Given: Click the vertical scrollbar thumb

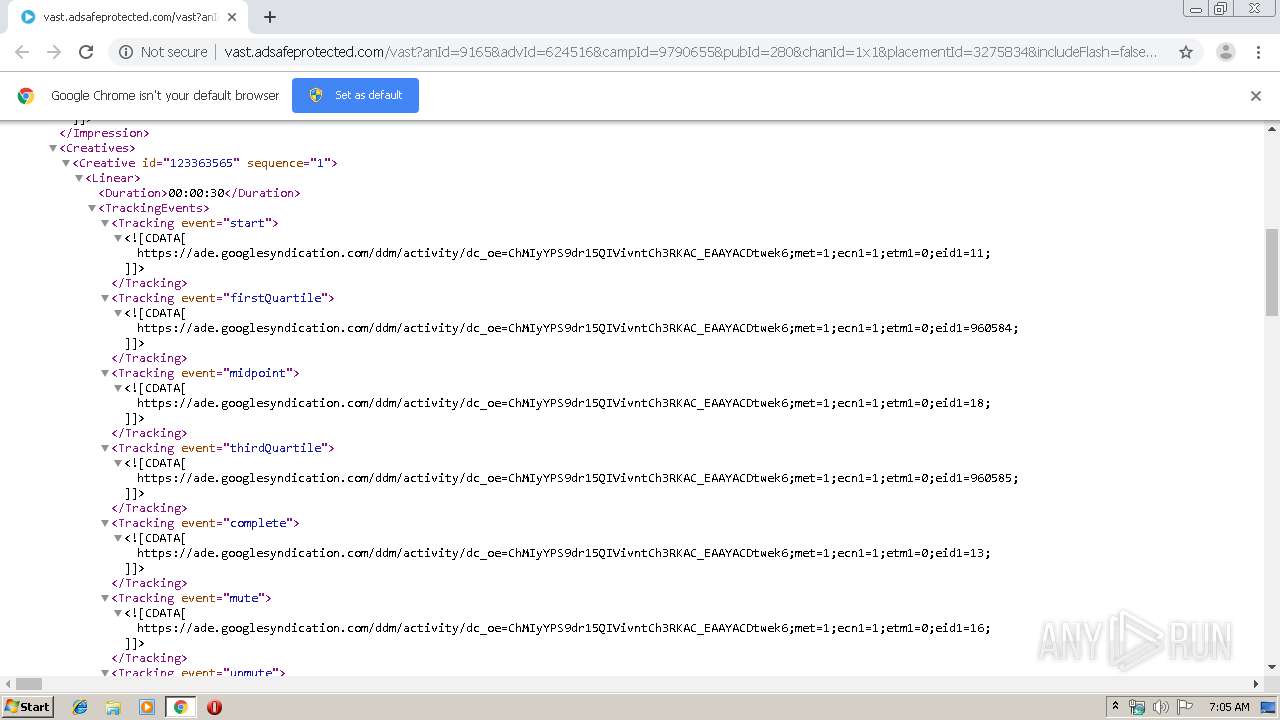Looking at the screenshot, I should point(1272,272).
